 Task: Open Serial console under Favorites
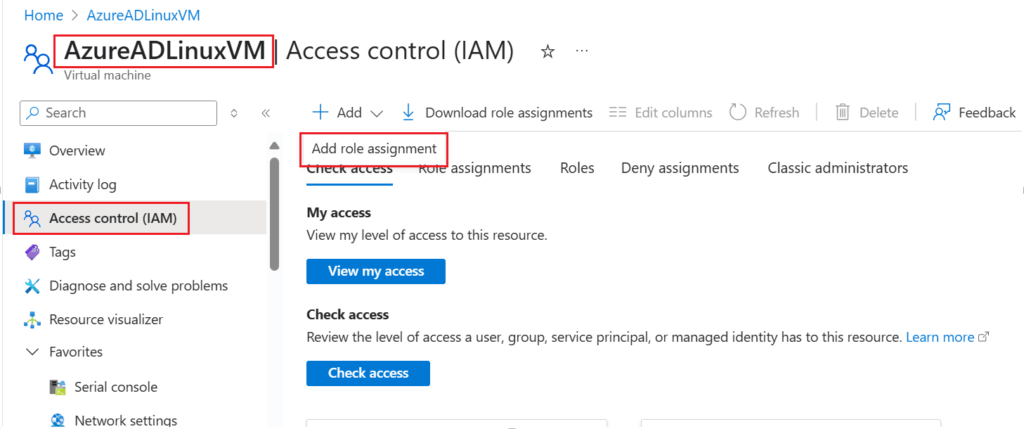coord(116,387)
